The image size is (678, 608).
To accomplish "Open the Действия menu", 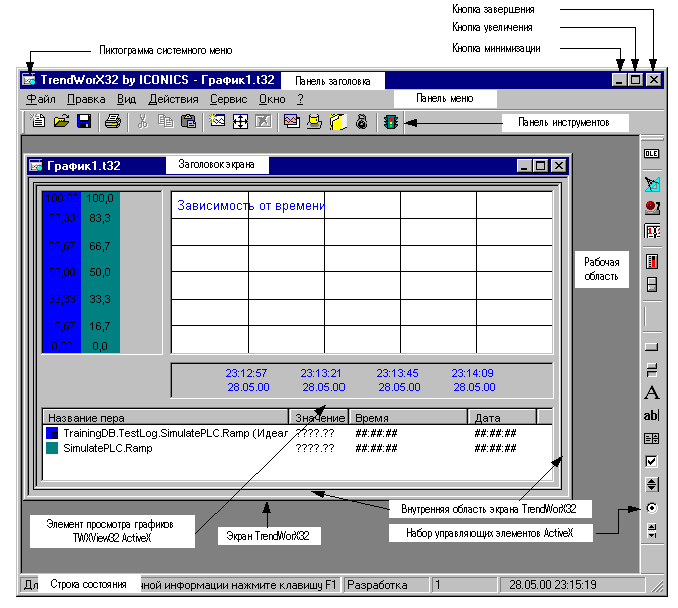I will coord(173,99).
